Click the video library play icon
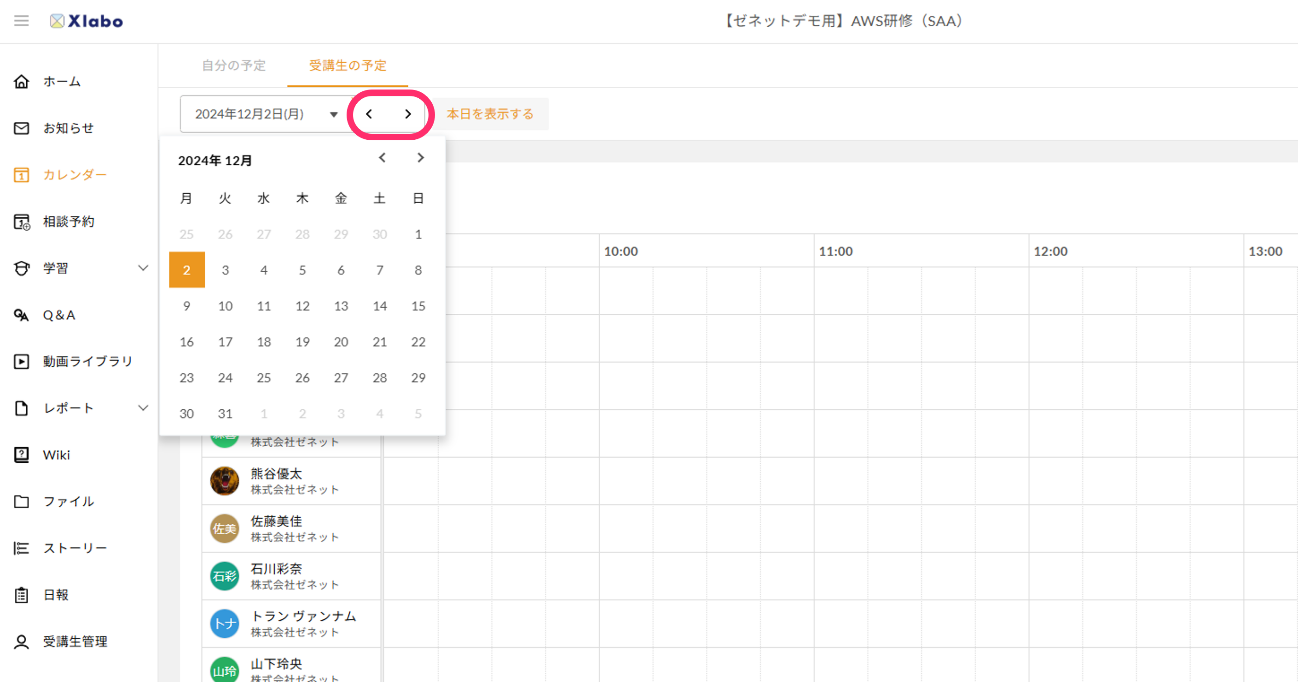 pyautogui.click(x=21, y=361)
